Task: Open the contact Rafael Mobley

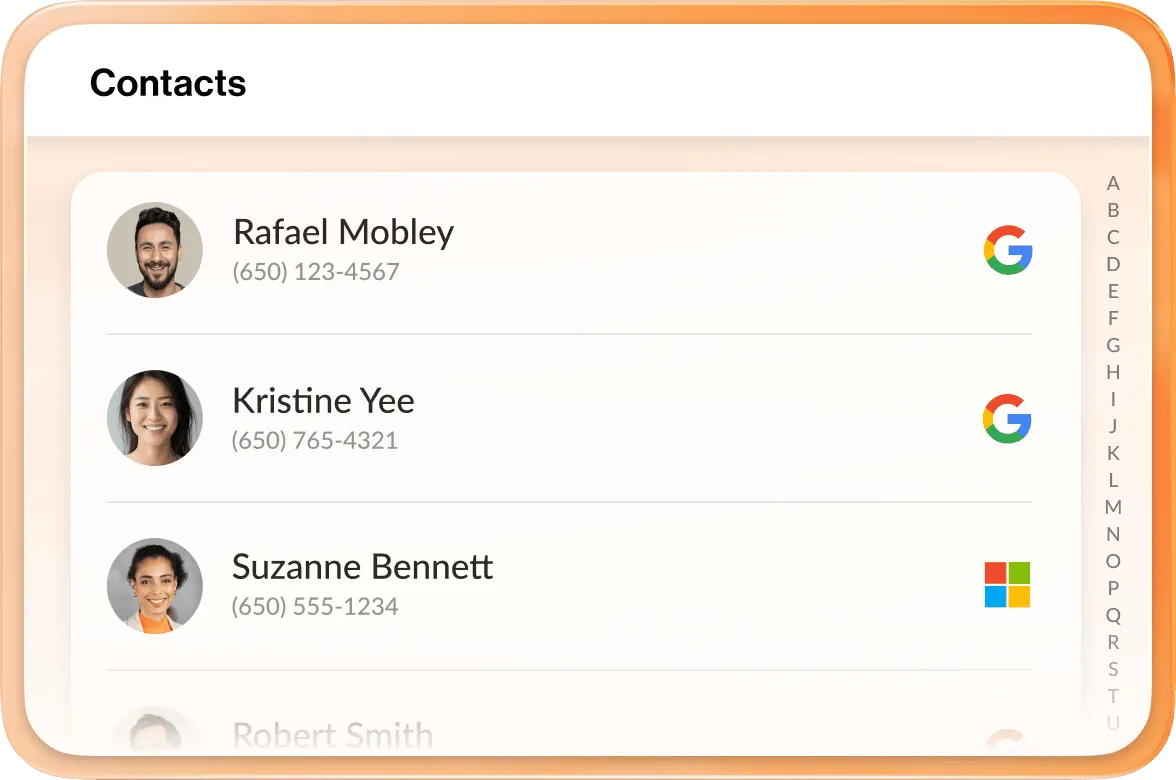Action: [x=343, y=232]
